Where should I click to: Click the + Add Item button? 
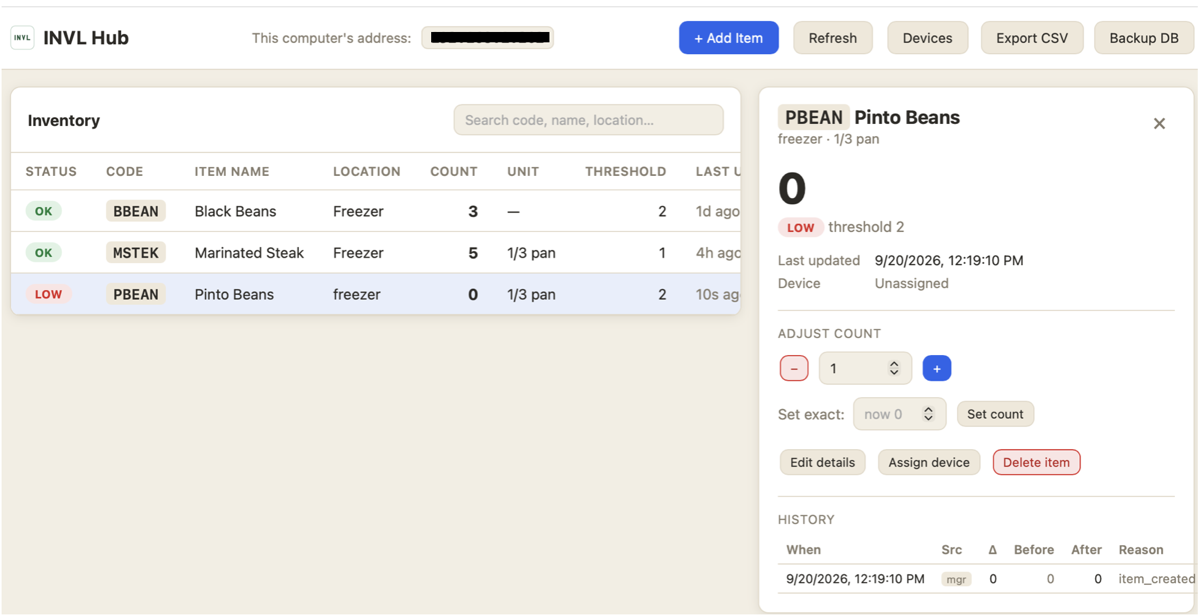(x=729, y=38)
